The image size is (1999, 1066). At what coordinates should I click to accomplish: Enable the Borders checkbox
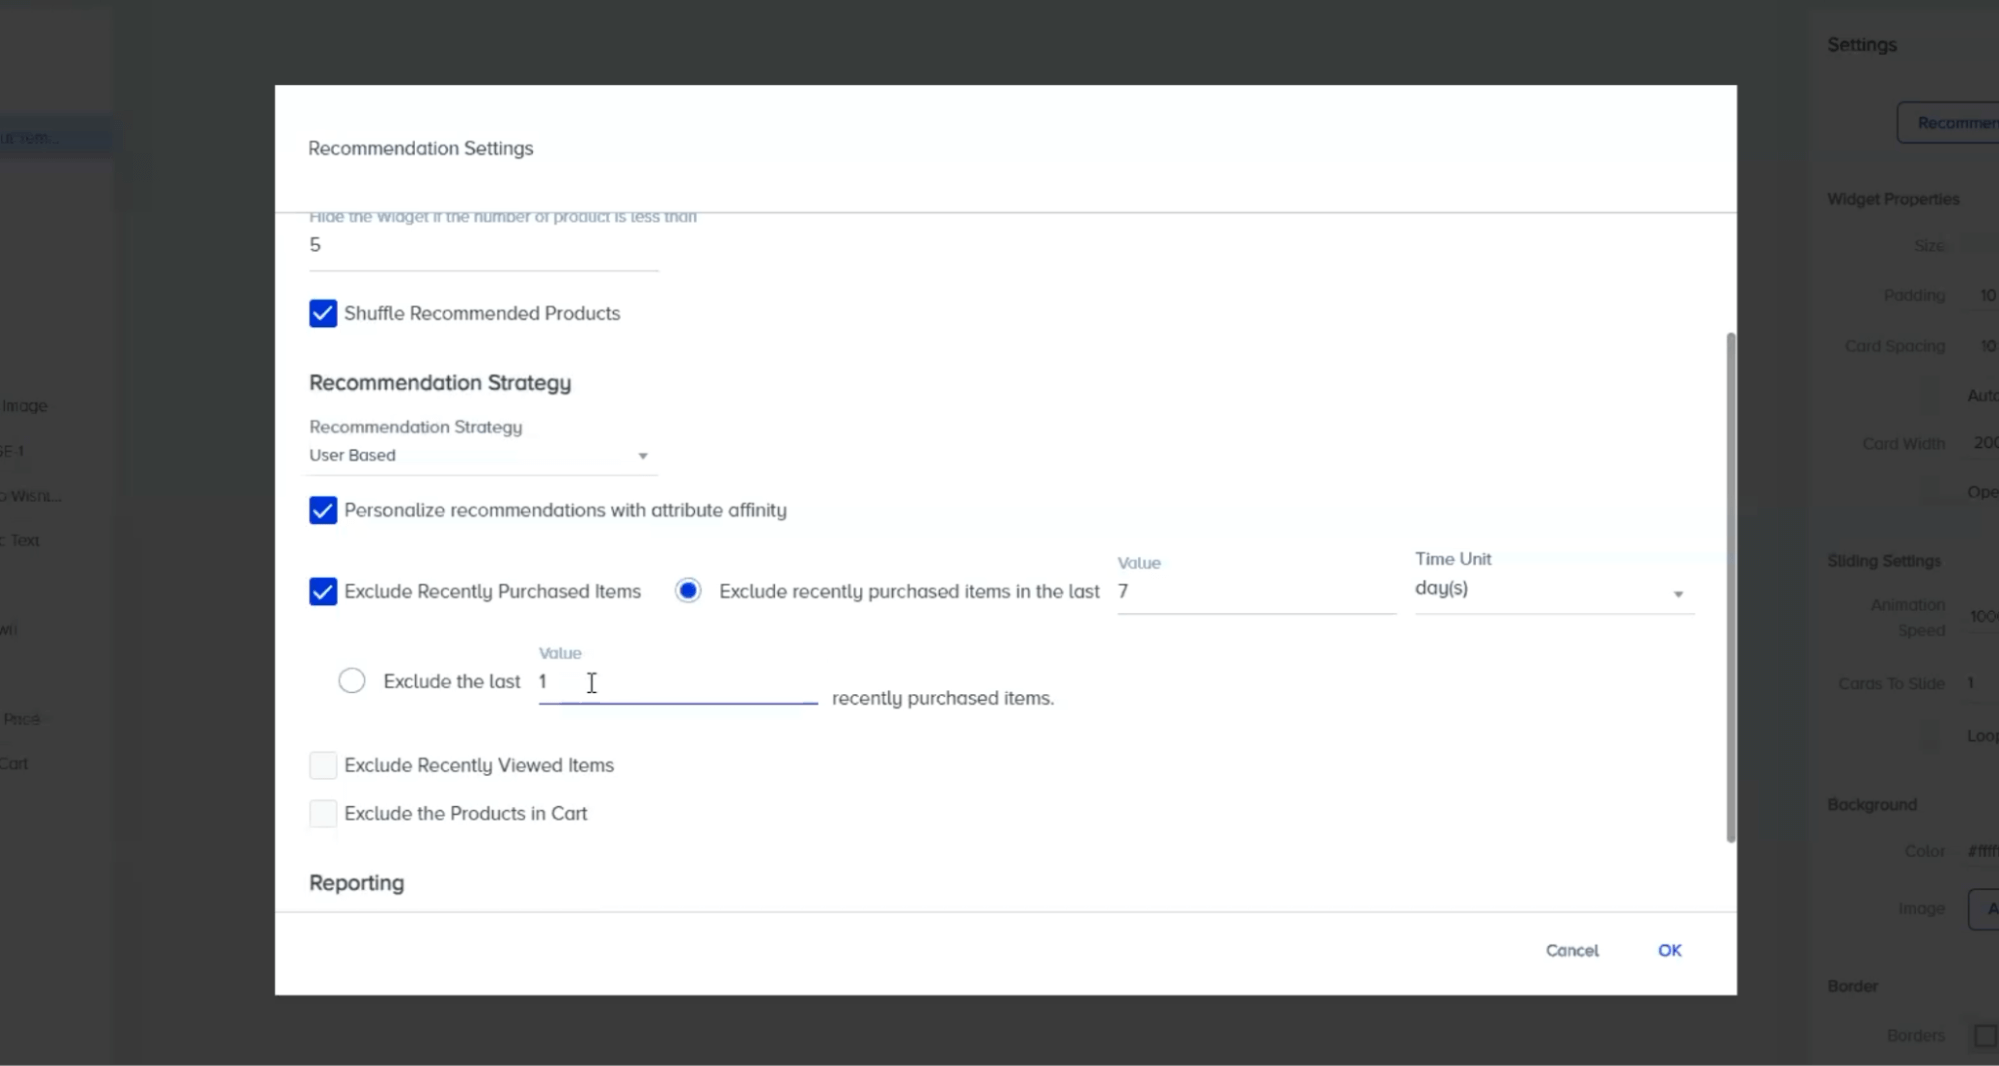(1985, 1036)
